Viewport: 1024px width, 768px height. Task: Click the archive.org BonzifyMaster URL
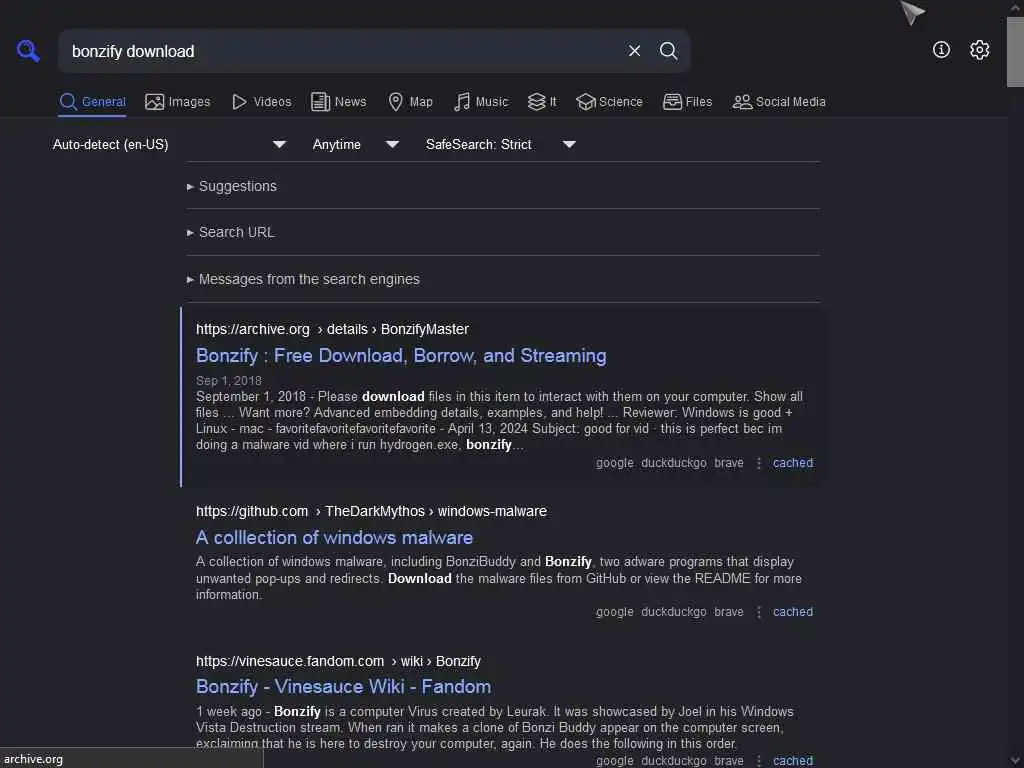pyautogui.click(x=332, y=329)
